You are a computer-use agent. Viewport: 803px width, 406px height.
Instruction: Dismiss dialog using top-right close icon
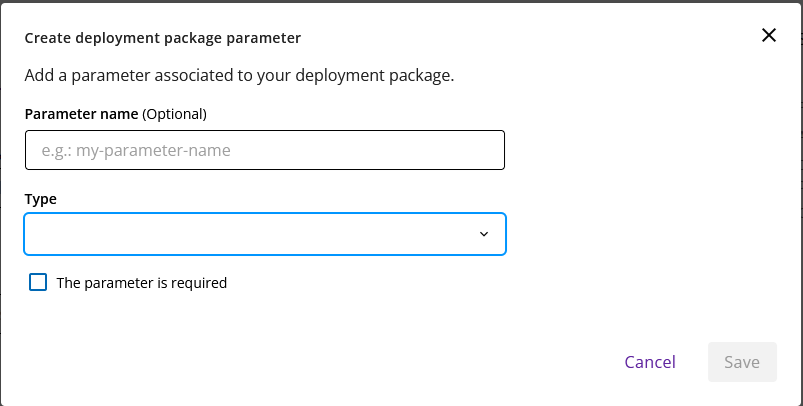pyautogui.click(x=768, y=35)
